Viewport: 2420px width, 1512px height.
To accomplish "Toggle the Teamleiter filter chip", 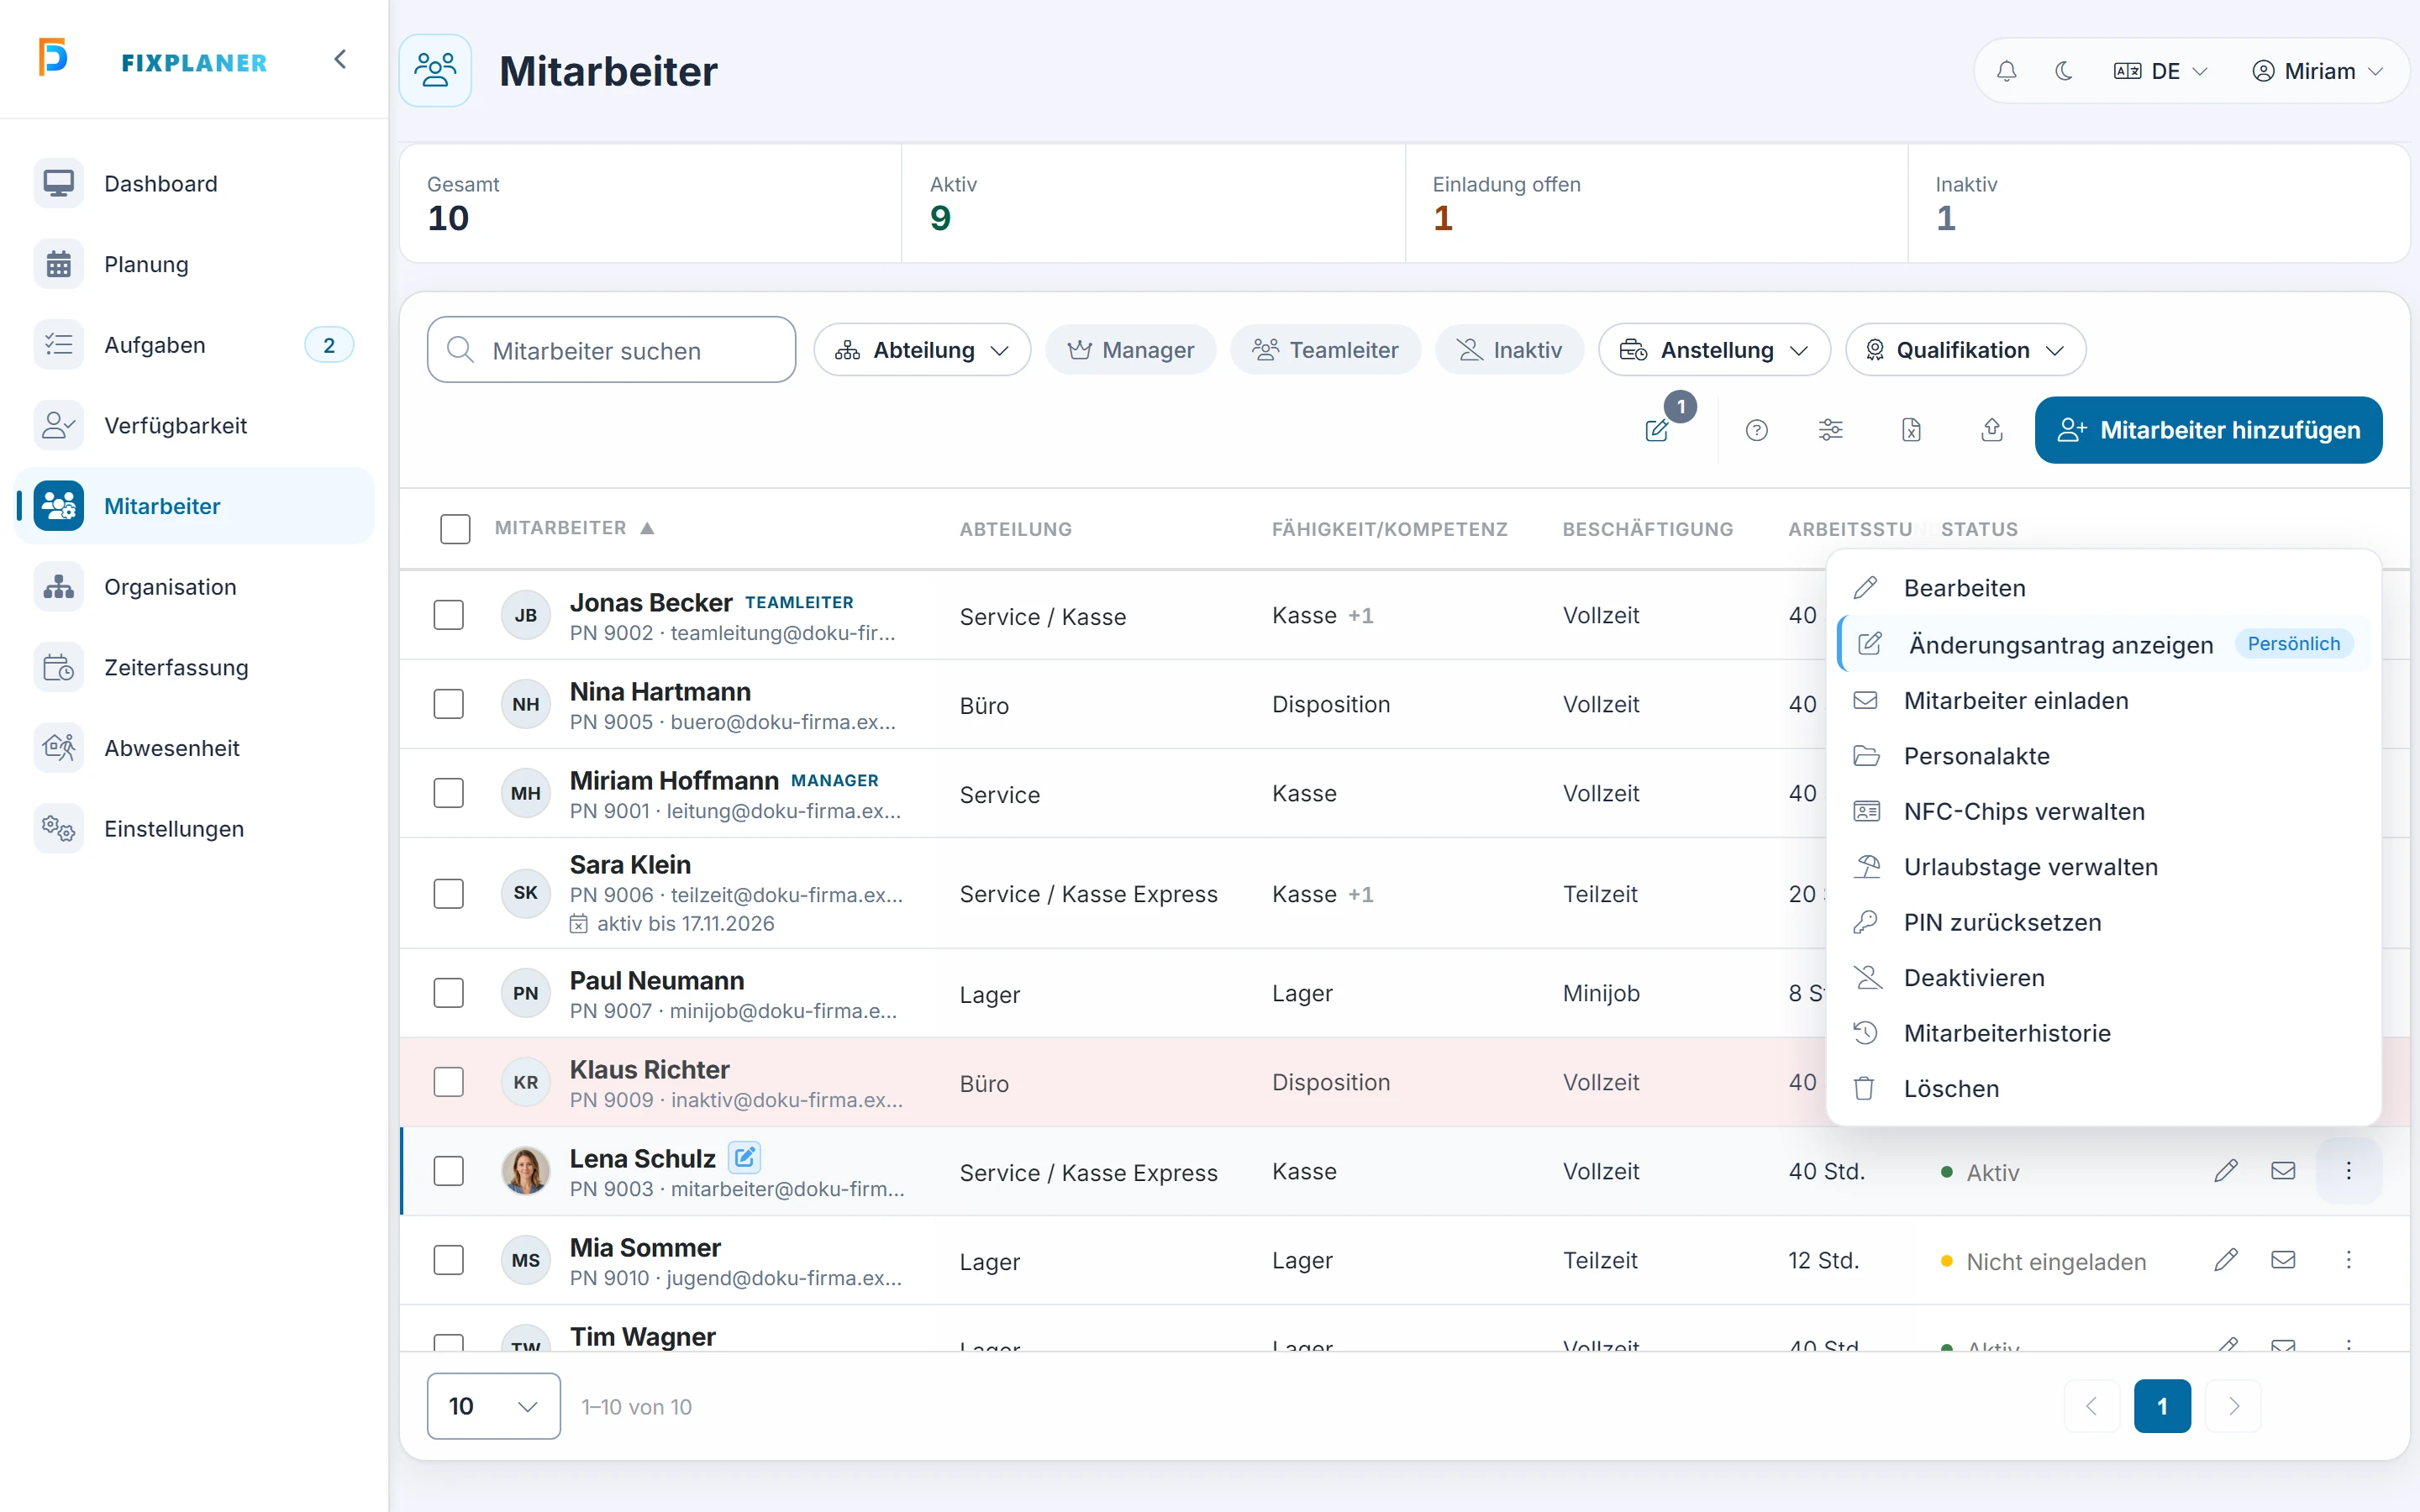I will click(x=1325, y=350).
